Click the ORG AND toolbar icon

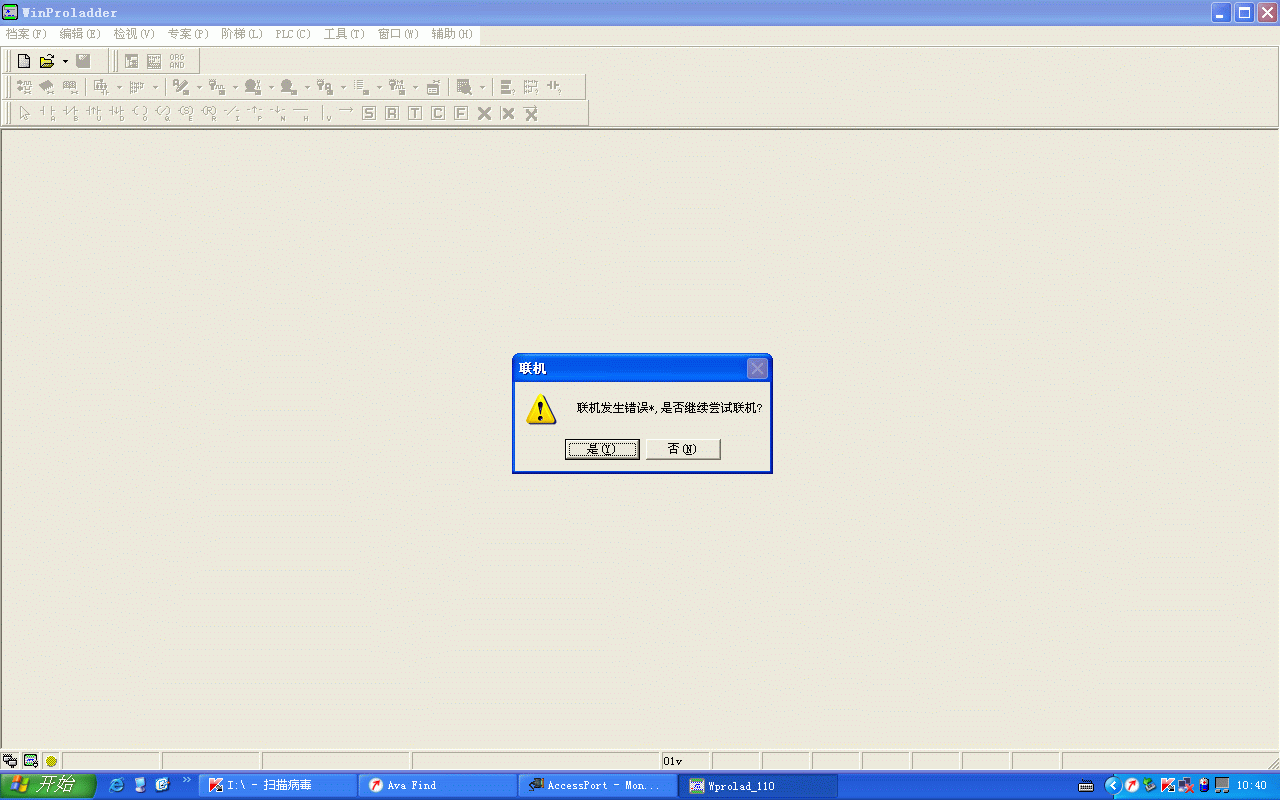click(x=177, y=61)
